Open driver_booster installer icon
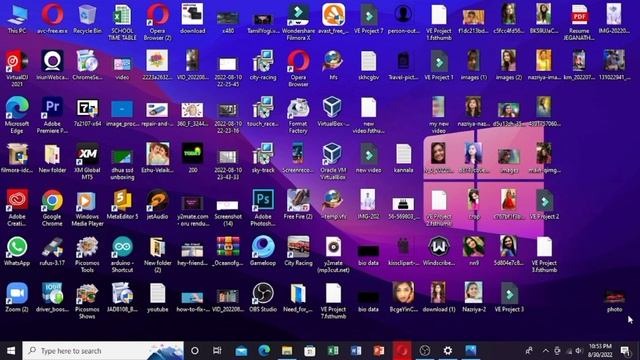Viewport: 640px width, 360px height. 52,298
